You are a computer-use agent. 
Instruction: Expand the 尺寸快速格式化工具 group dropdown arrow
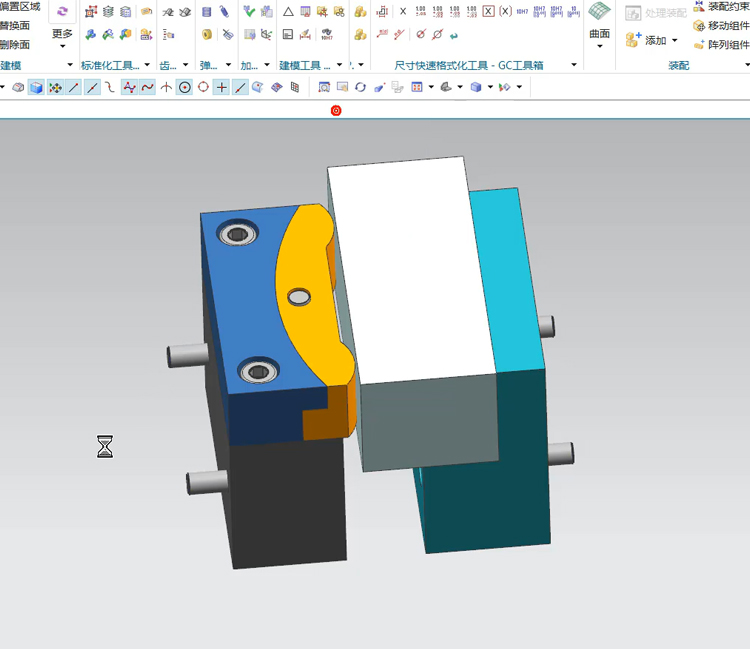(x=574, y=65)
